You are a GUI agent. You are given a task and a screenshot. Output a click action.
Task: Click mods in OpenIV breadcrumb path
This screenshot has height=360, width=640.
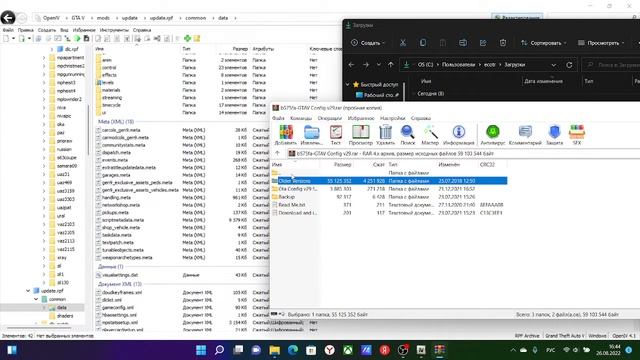point(103,18)
